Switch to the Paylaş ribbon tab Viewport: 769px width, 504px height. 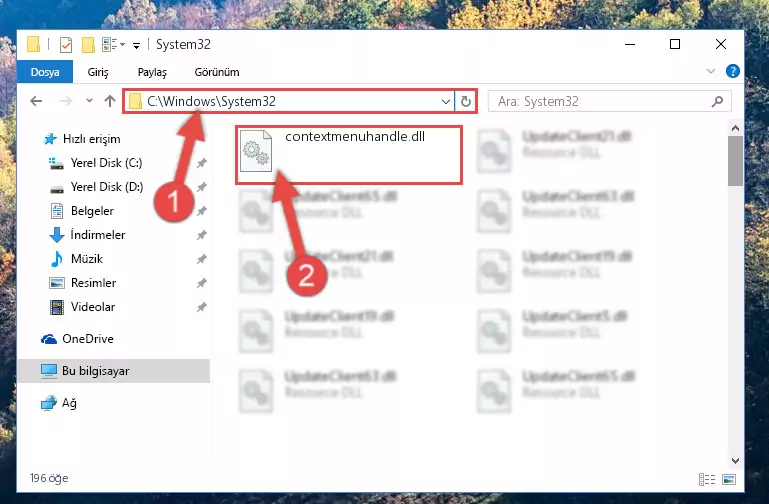pos(152,72)
